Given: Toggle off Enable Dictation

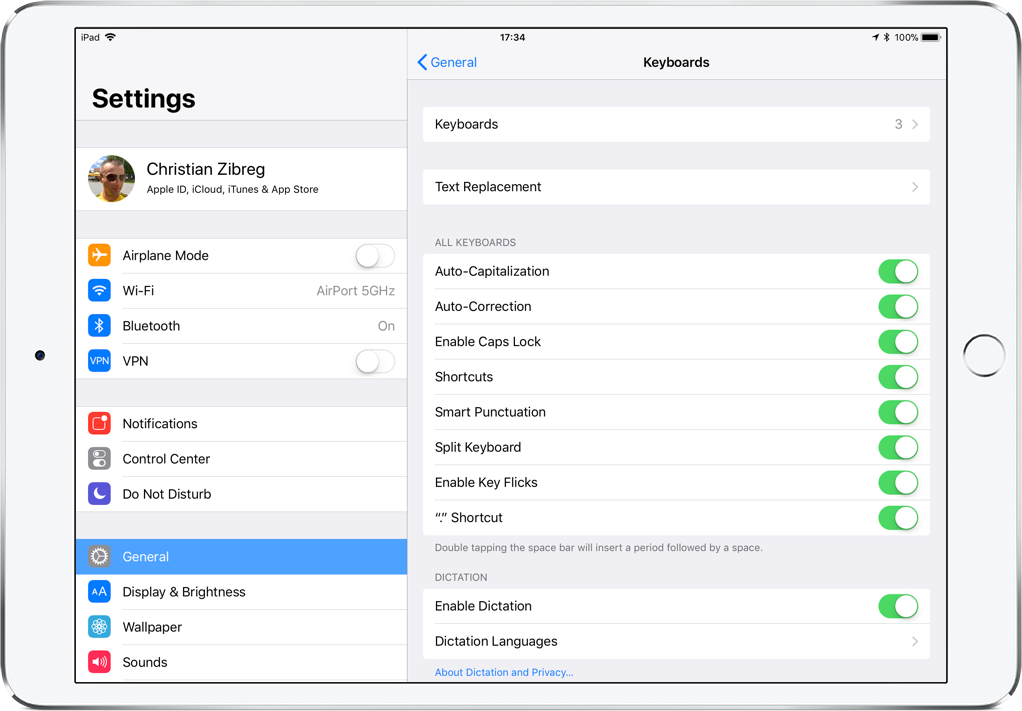Looking at the screenshot, I should click(898, 606).
